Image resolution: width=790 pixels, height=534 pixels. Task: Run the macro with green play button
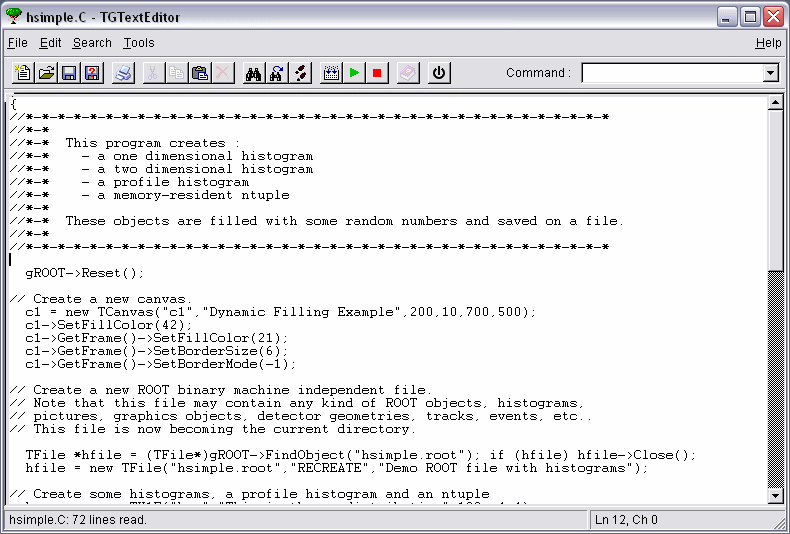pyautogui.click(x=354, y=73)
